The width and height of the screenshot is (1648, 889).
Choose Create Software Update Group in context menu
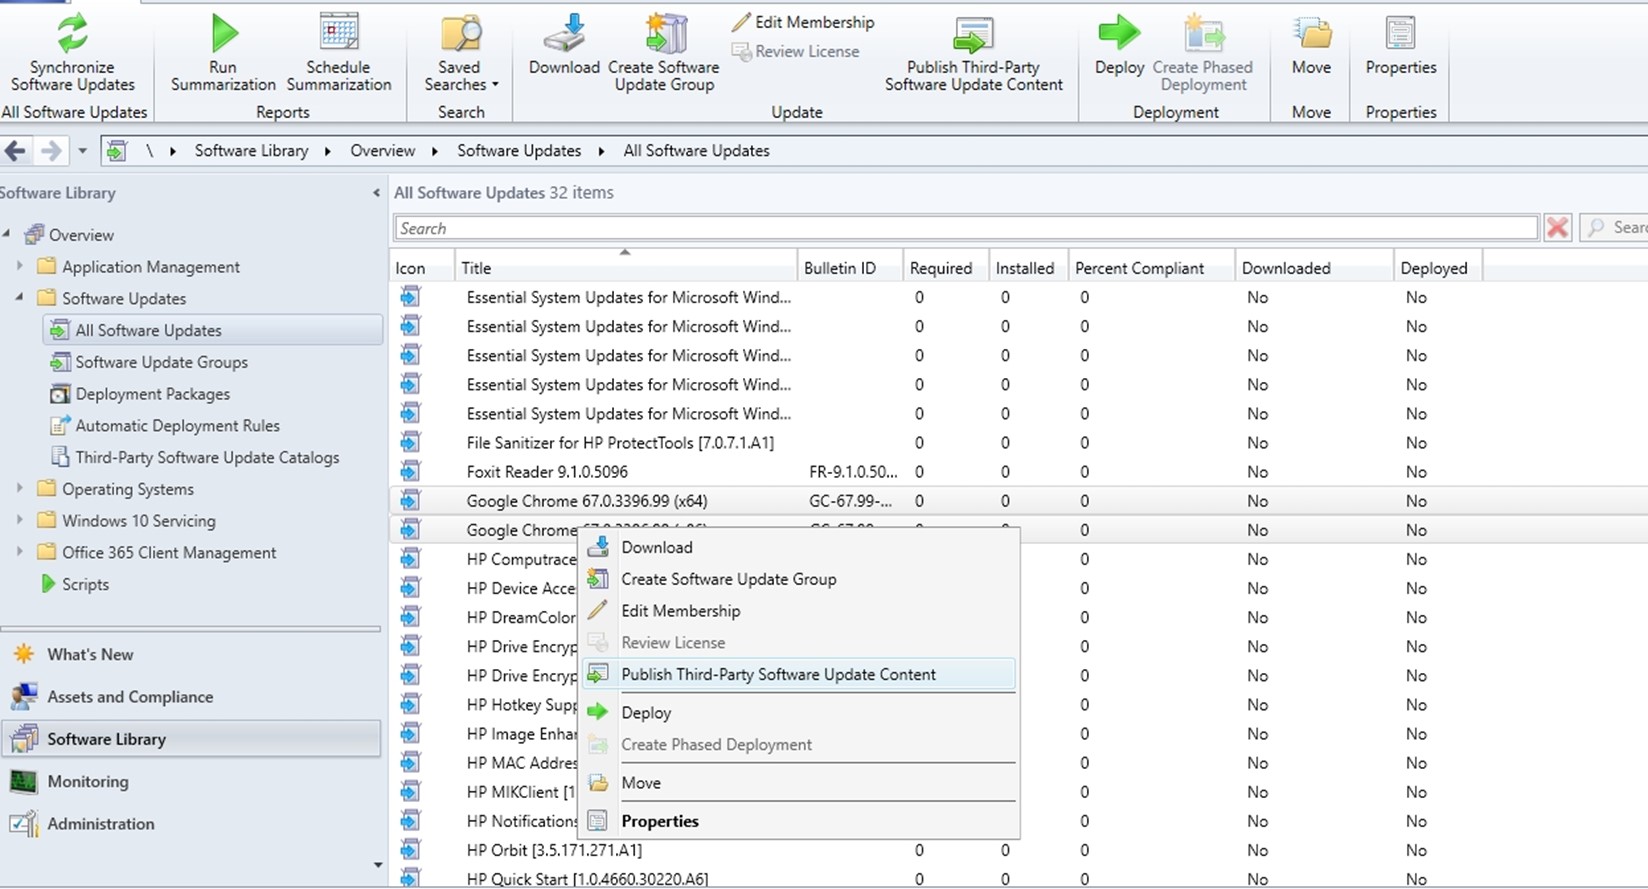click(x=799, y=579)
